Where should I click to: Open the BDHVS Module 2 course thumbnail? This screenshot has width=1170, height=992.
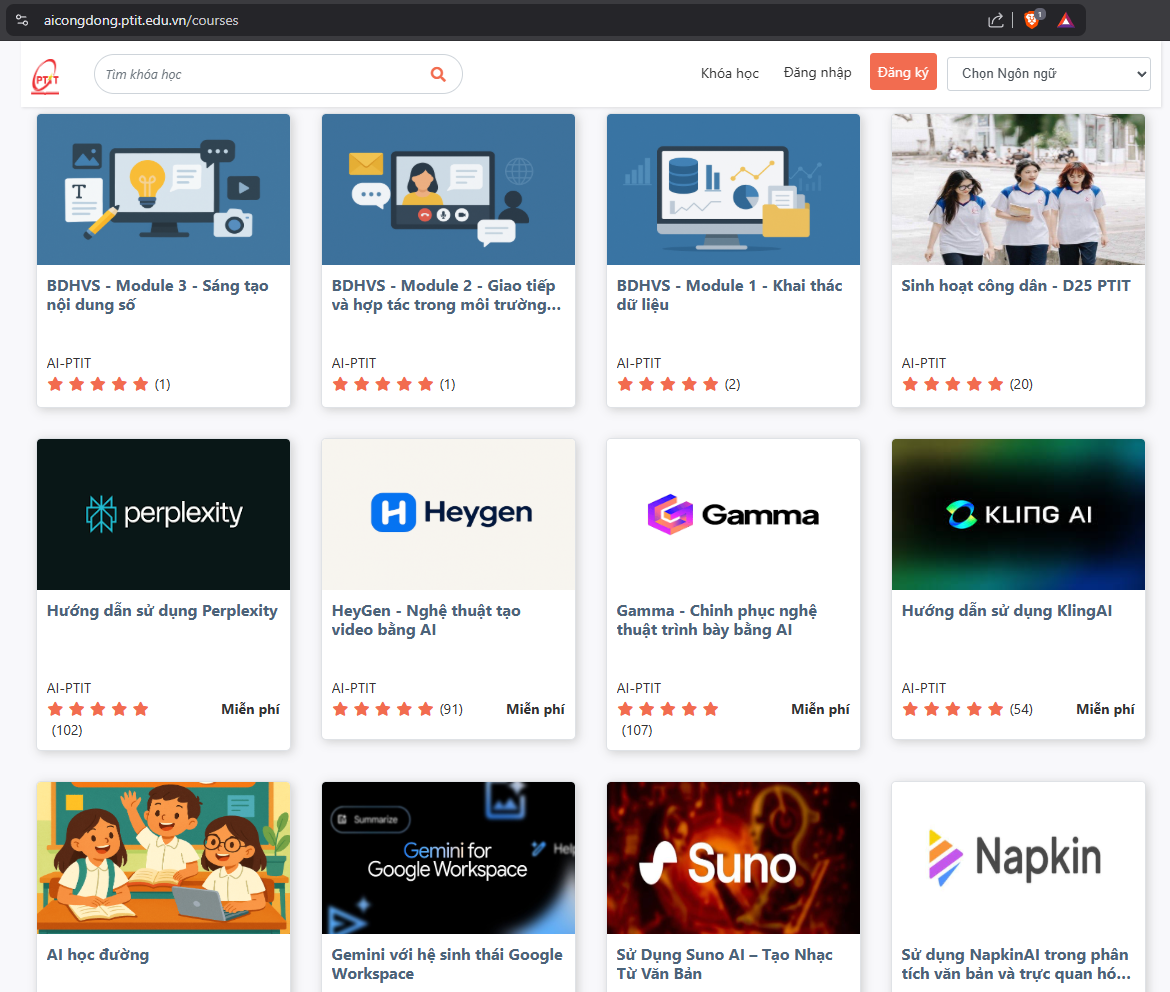tap(448, 190)
